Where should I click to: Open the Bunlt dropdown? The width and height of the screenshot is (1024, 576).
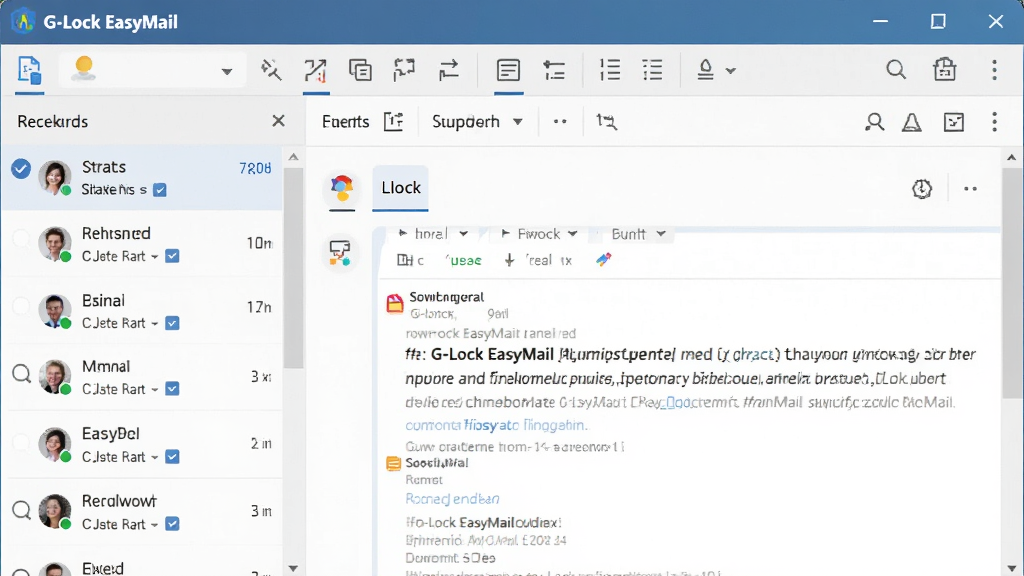point(638,234)
